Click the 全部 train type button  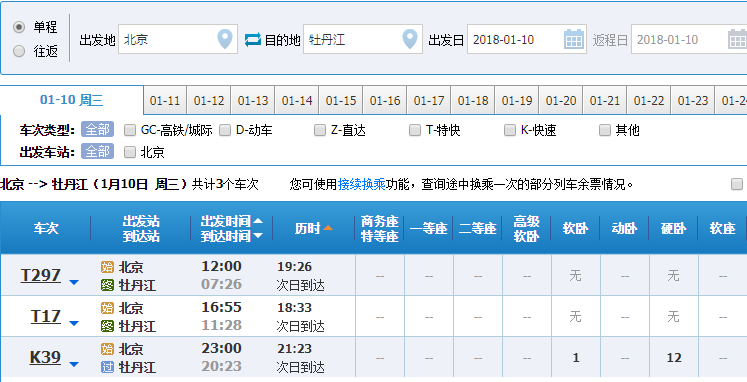coord(97,130)
